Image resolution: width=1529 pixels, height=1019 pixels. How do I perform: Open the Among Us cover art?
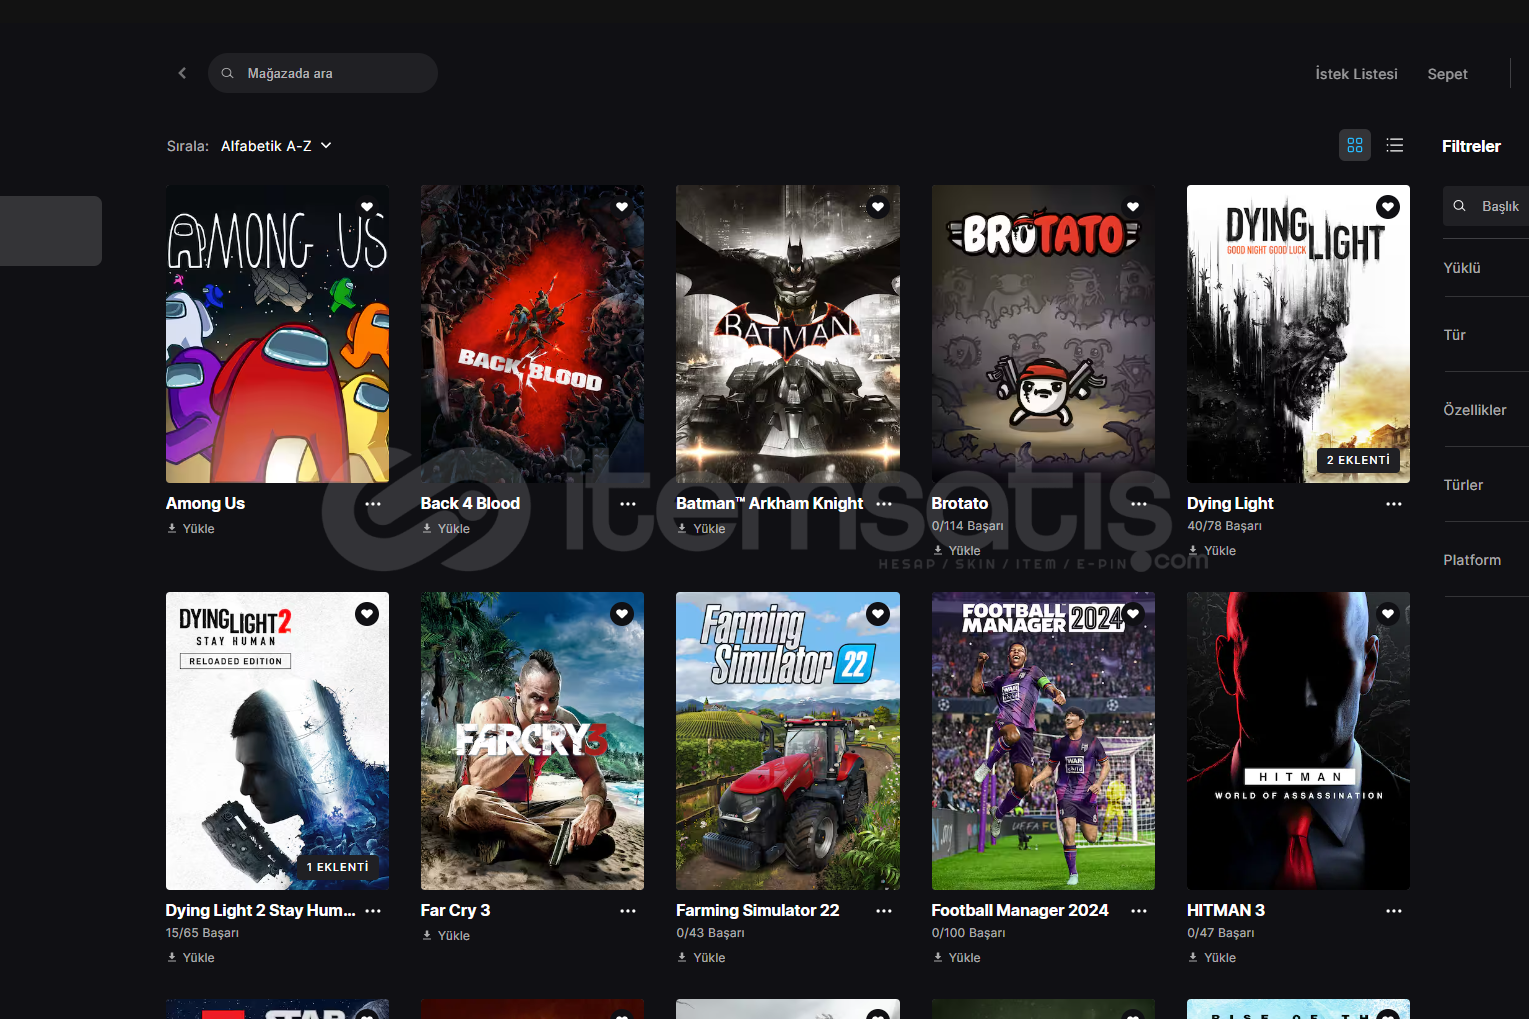click(277, 334)
